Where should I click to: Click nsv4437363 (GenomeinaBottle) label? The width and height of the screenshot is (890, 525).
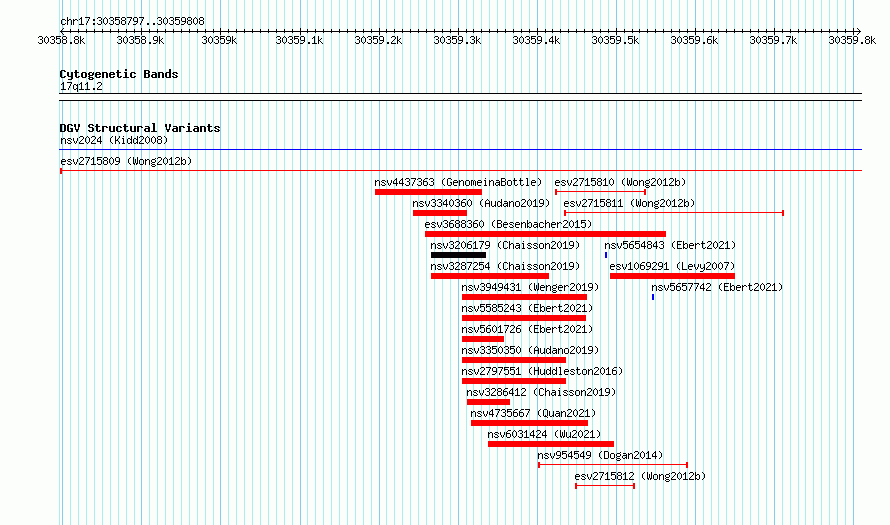tap(458, 182)
